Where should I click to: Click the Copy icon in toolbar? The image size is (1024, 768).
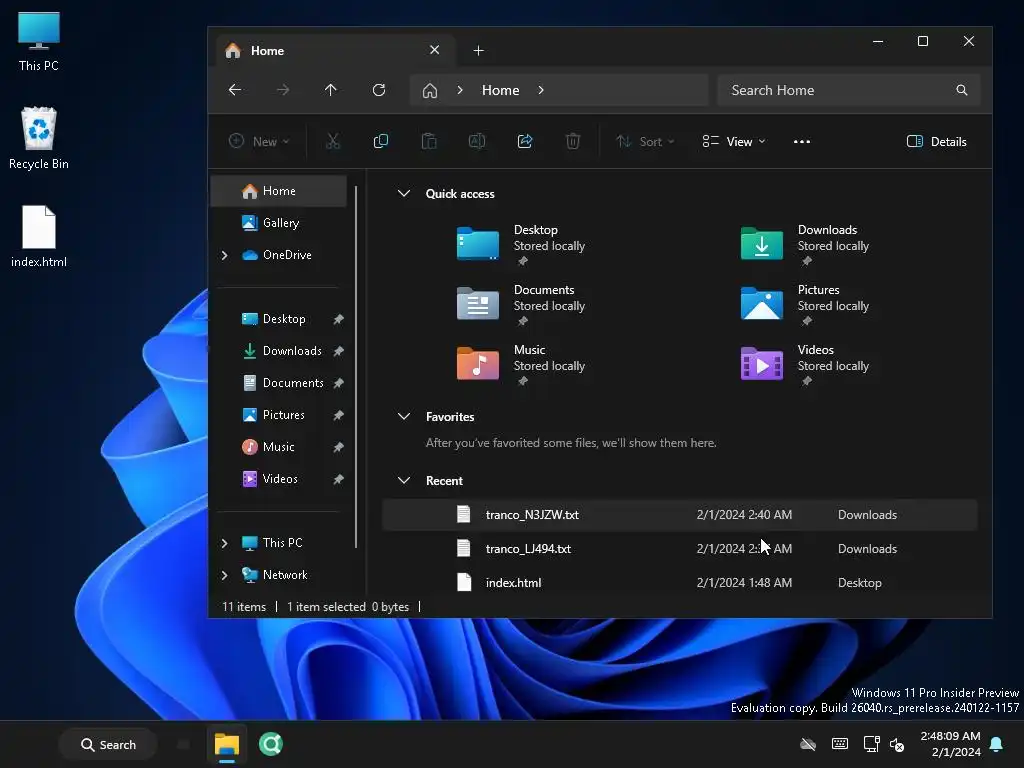[381, 141]
